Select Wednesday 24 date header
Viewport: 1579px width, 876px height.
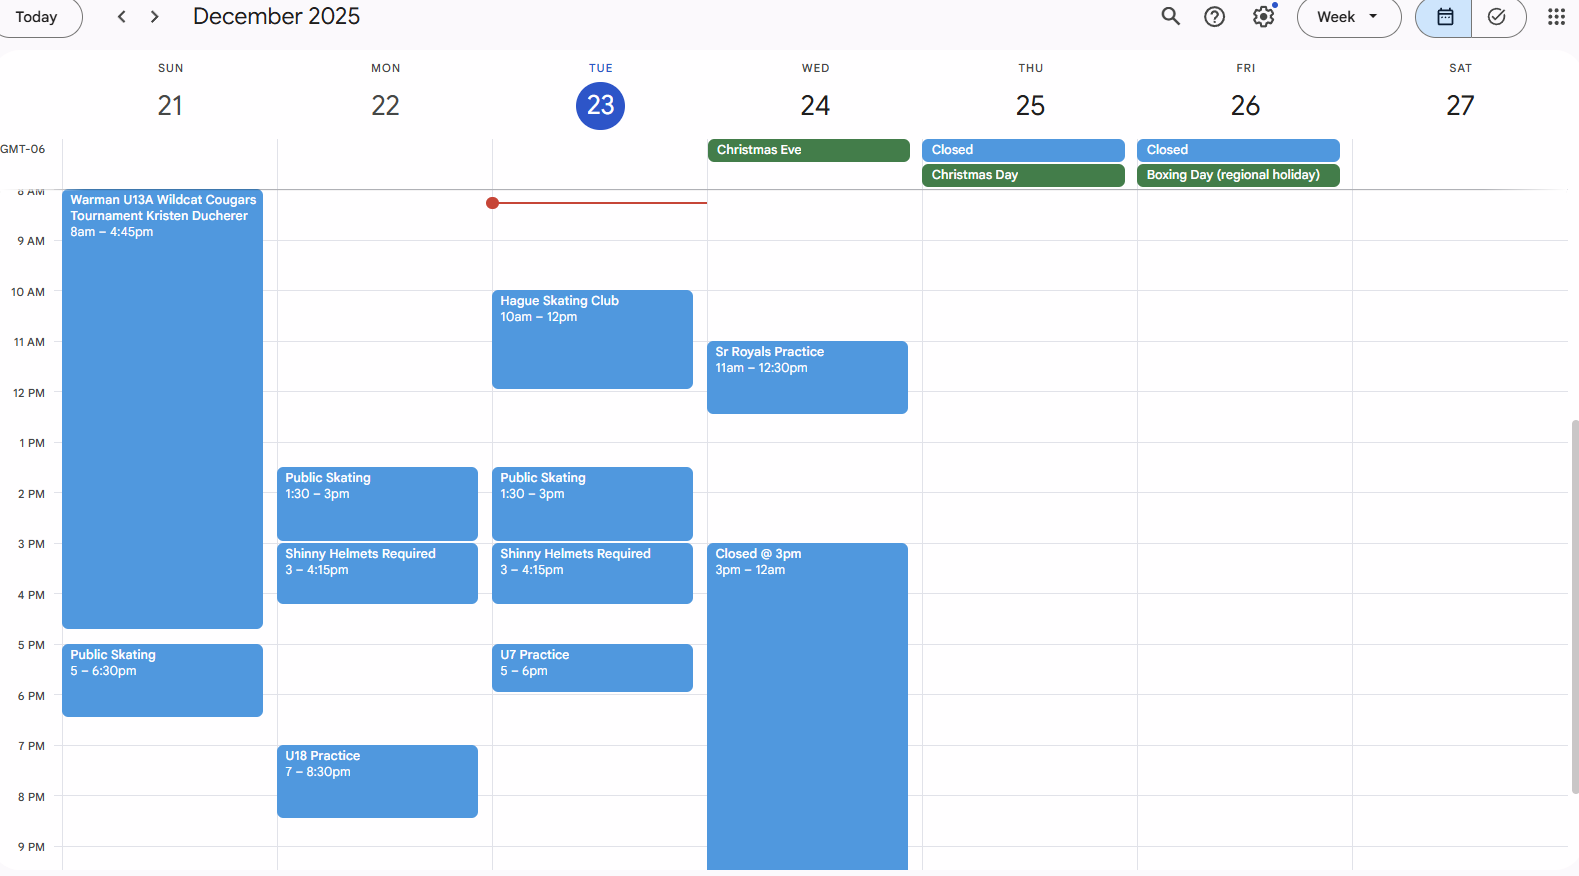pos(815,106)
